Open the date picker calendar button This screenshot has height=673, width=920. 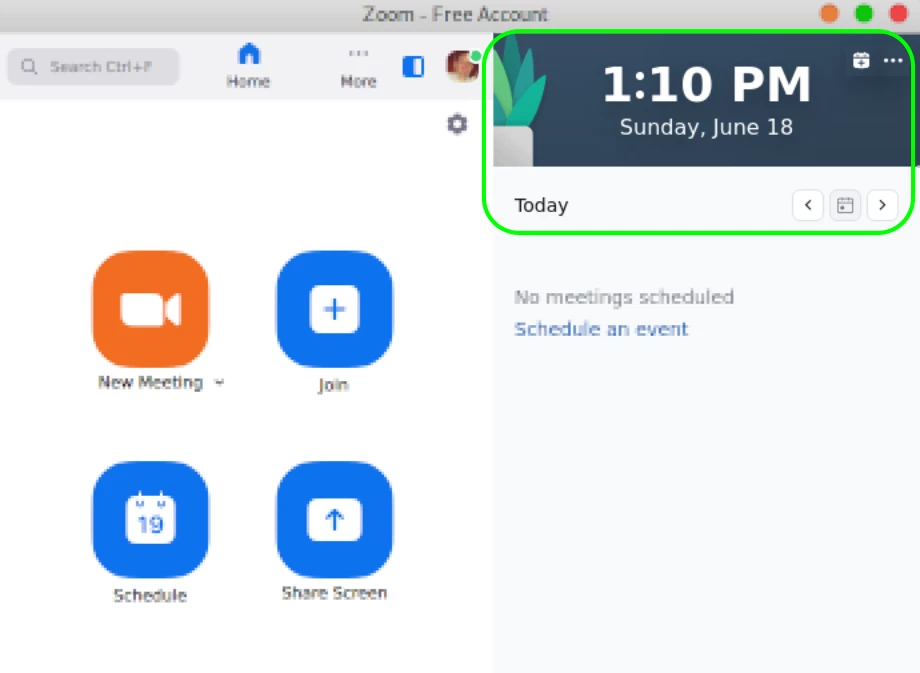(x=845, y=205)
